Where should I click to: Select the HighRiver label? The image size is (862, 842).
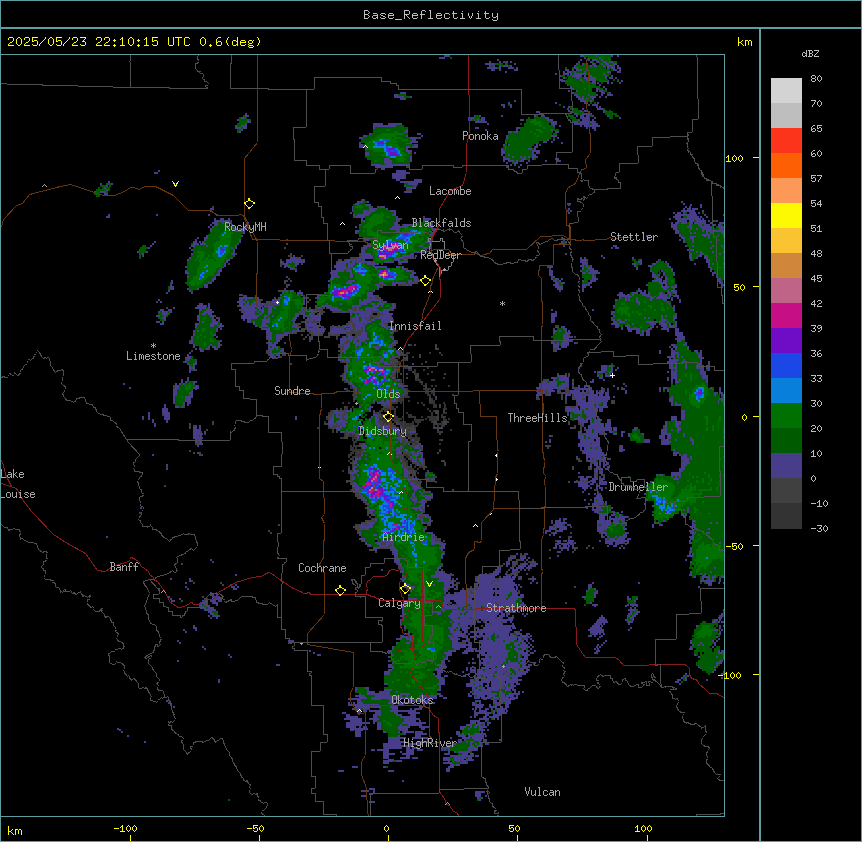(430, 743)
